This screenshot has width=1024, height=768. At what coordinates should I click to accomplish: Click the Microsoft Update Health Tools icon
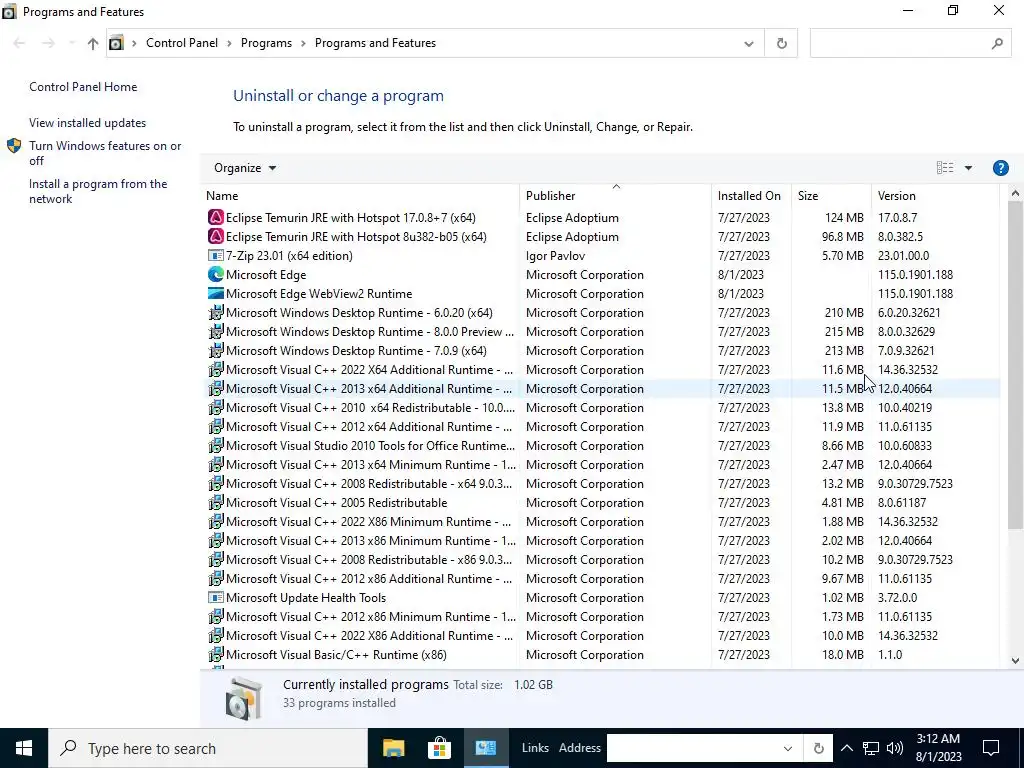point(216,597)
